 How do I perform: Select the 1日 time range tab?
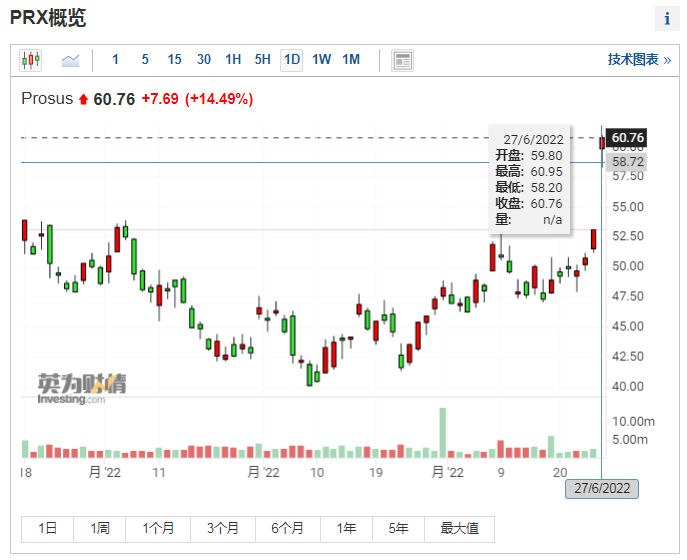(x=47, y=529)
